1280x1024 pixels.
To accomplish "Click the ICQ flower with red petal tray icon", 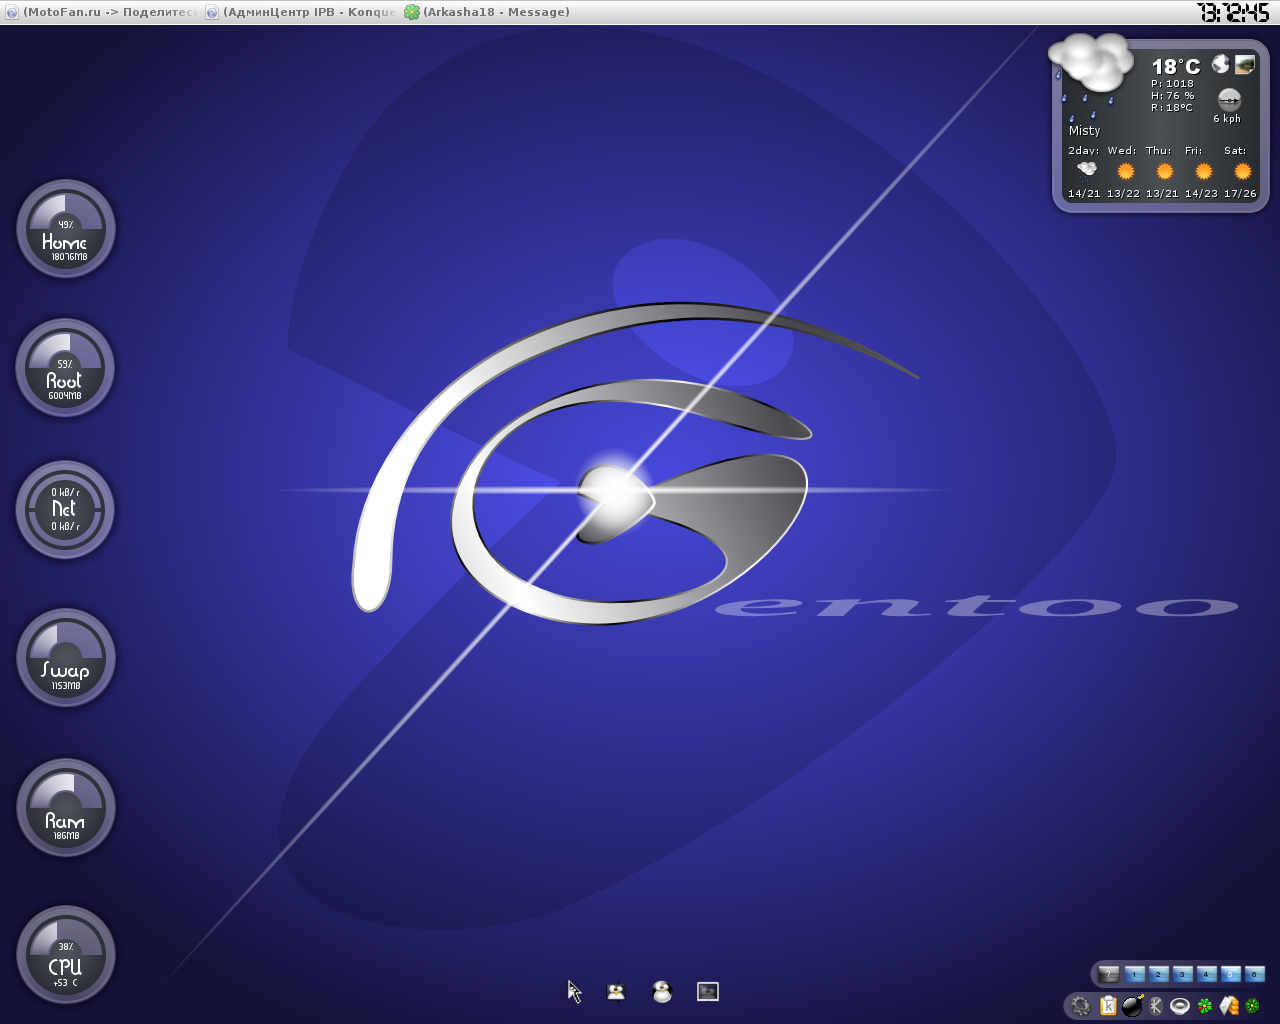I will pyautogui.click(x=1205, y=1006).
